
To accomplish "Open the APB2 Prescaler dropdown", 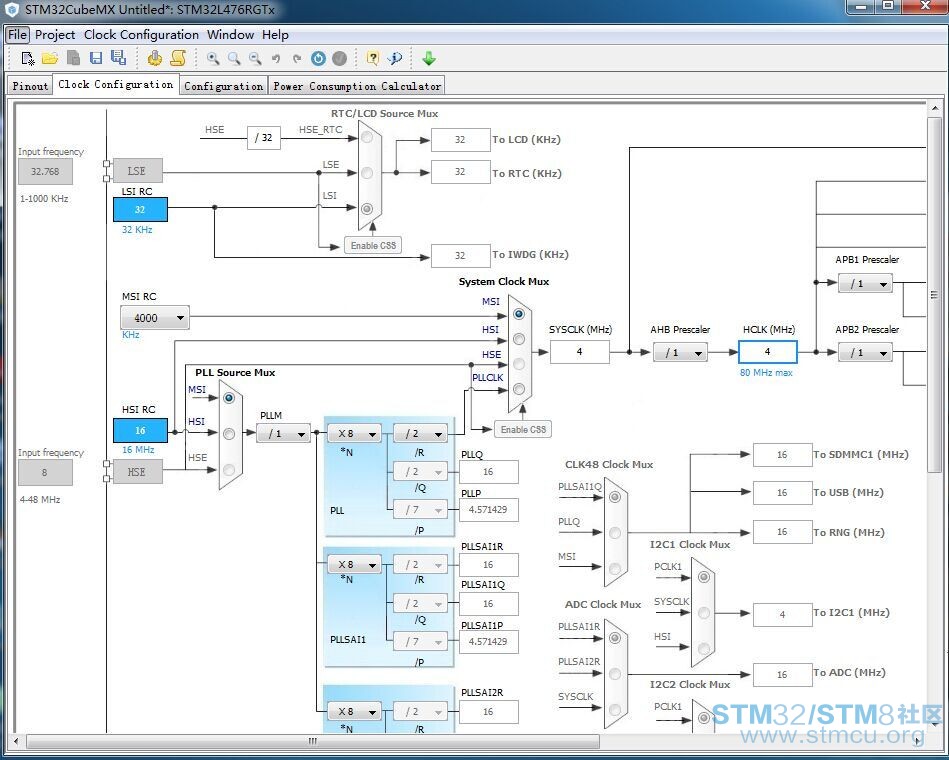I will tap(865, 352).
